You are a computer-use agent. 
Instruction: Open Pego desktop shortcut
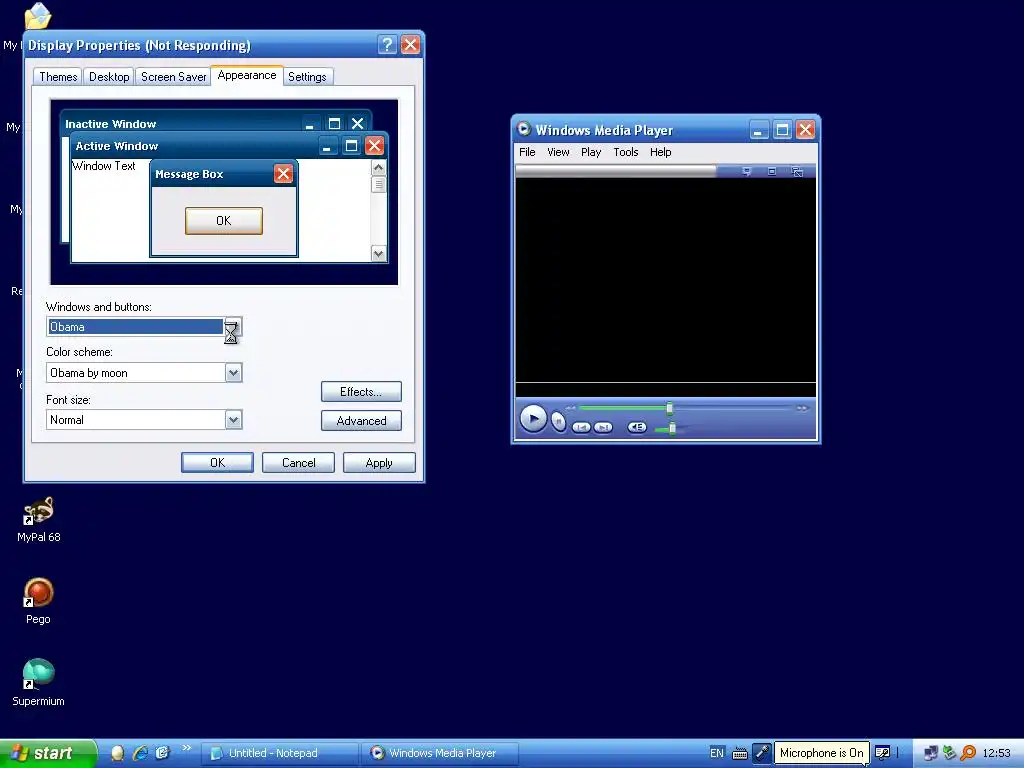coord(39,601)
